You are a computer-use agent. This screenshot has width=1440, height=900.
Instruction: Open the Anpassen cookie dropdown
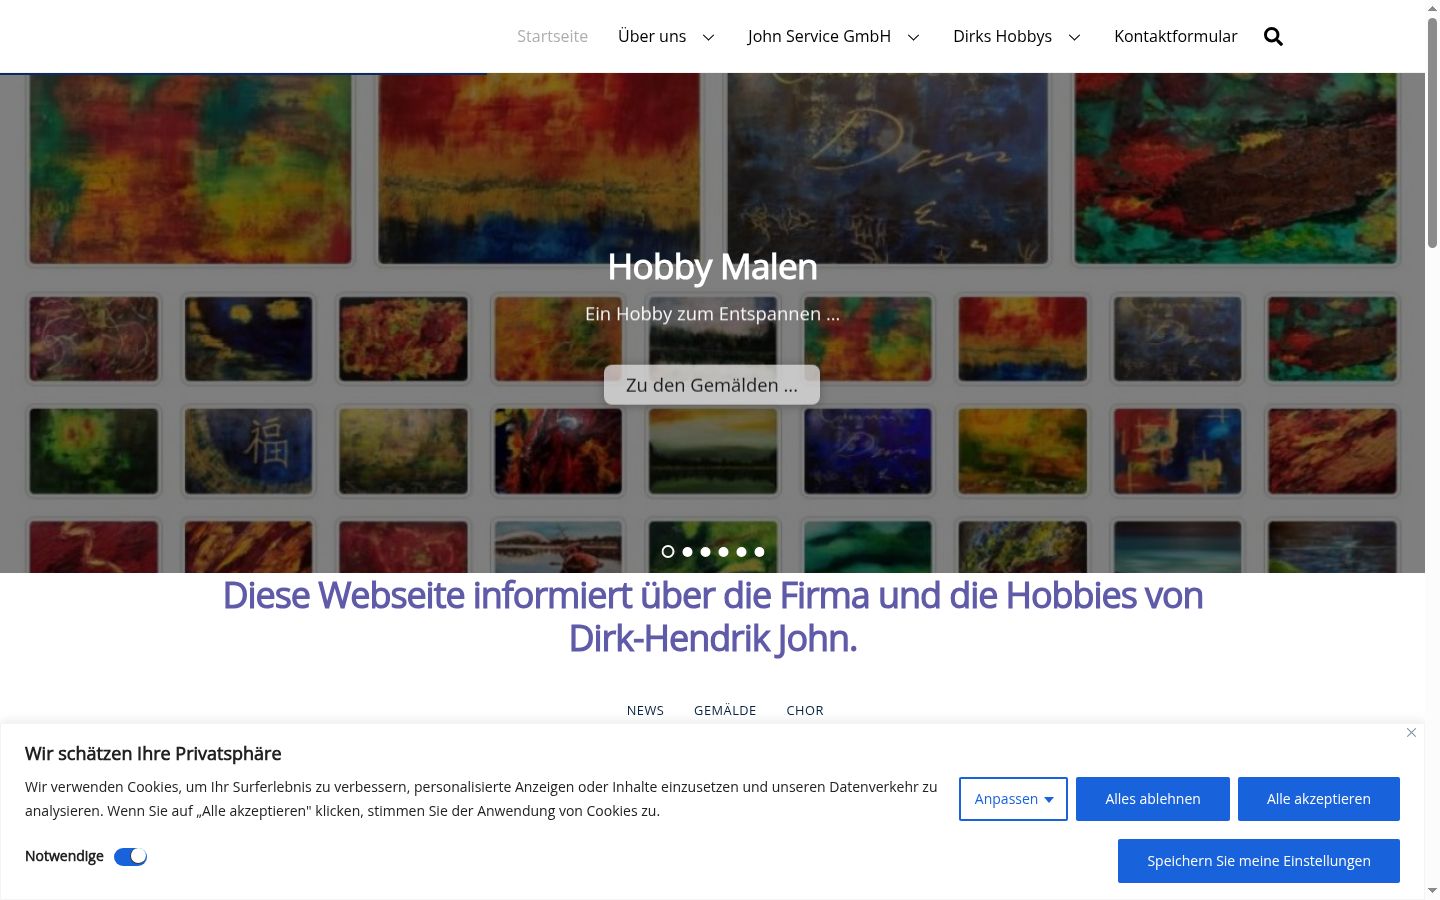point(1013,799)
